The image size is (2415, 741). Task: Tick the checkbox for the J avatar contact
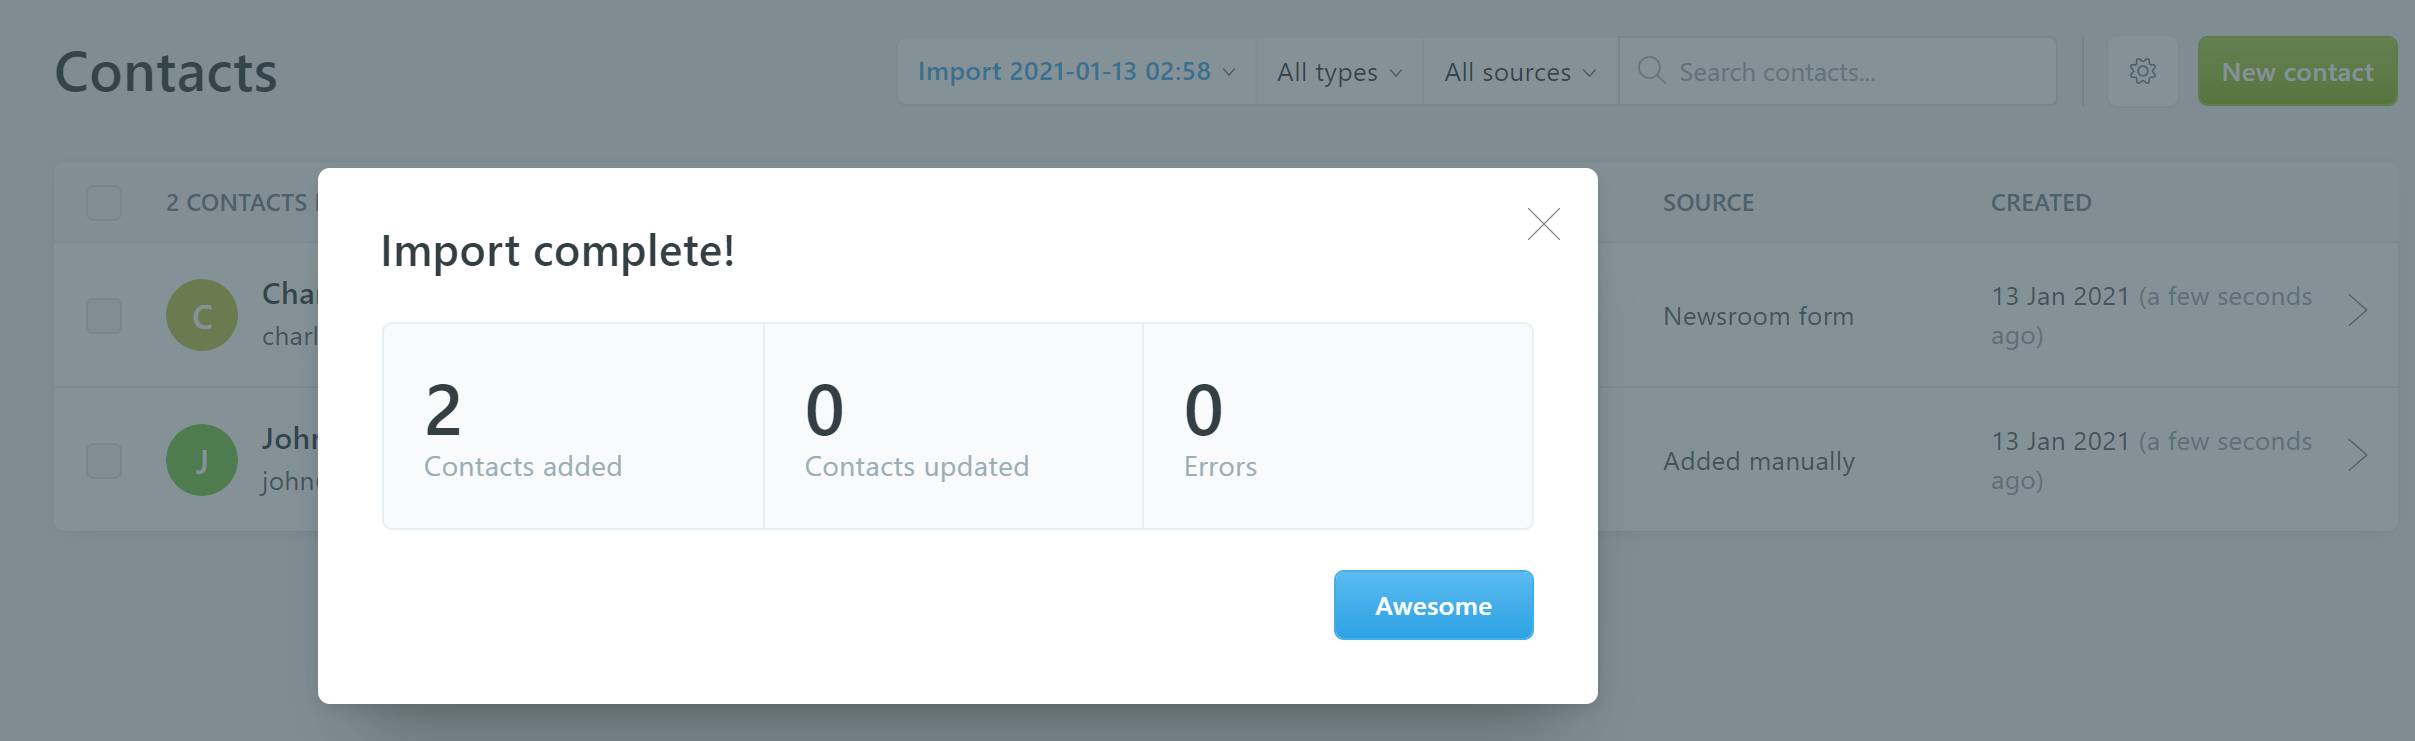coord(104,461)
